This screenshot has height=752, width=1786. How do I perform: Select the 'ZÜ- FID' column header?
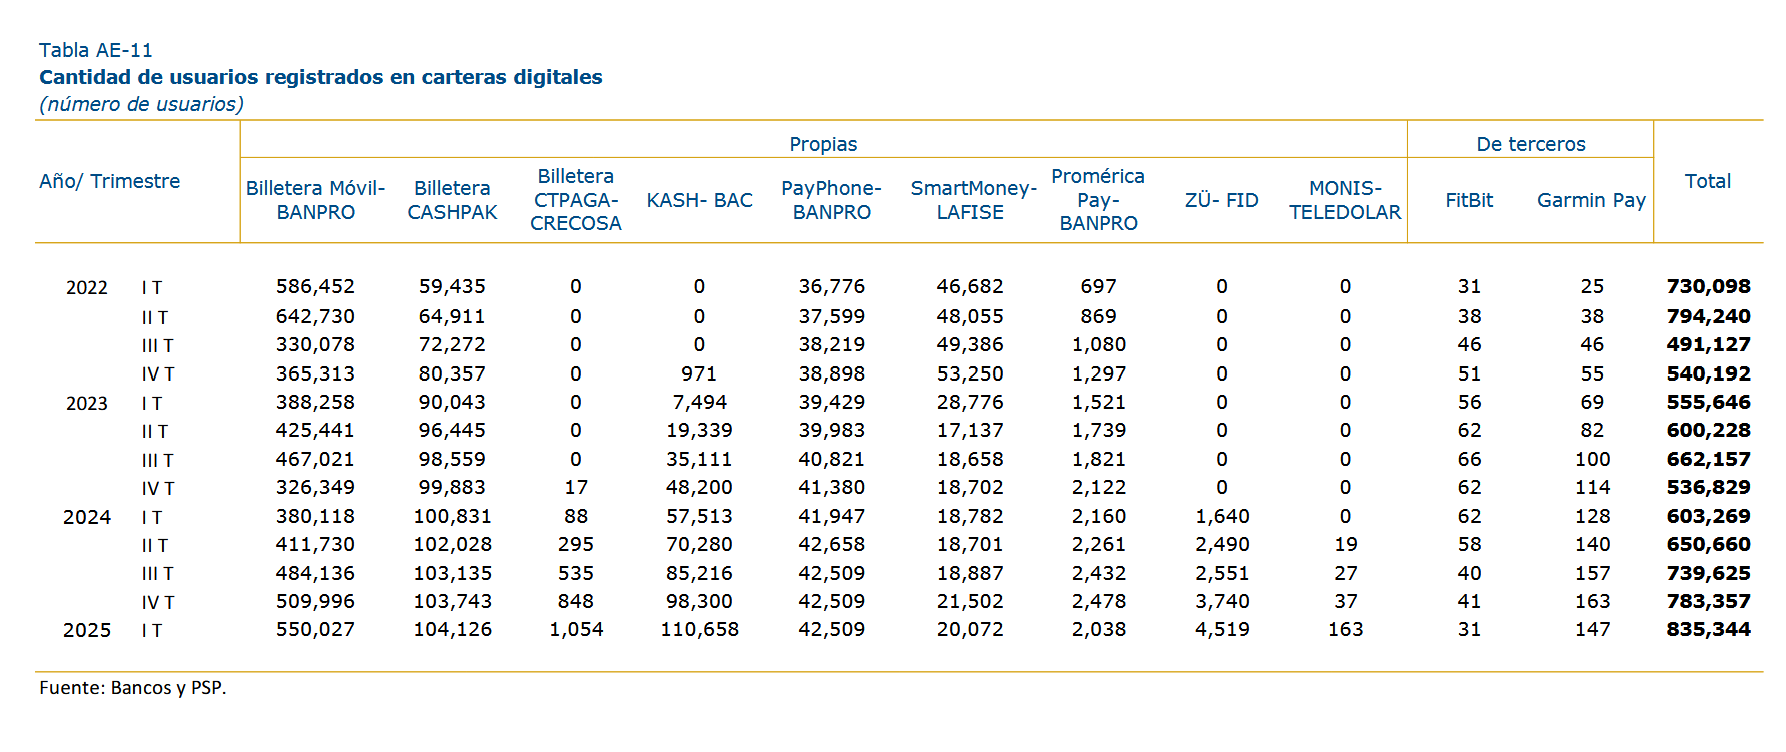(1221, 200)
